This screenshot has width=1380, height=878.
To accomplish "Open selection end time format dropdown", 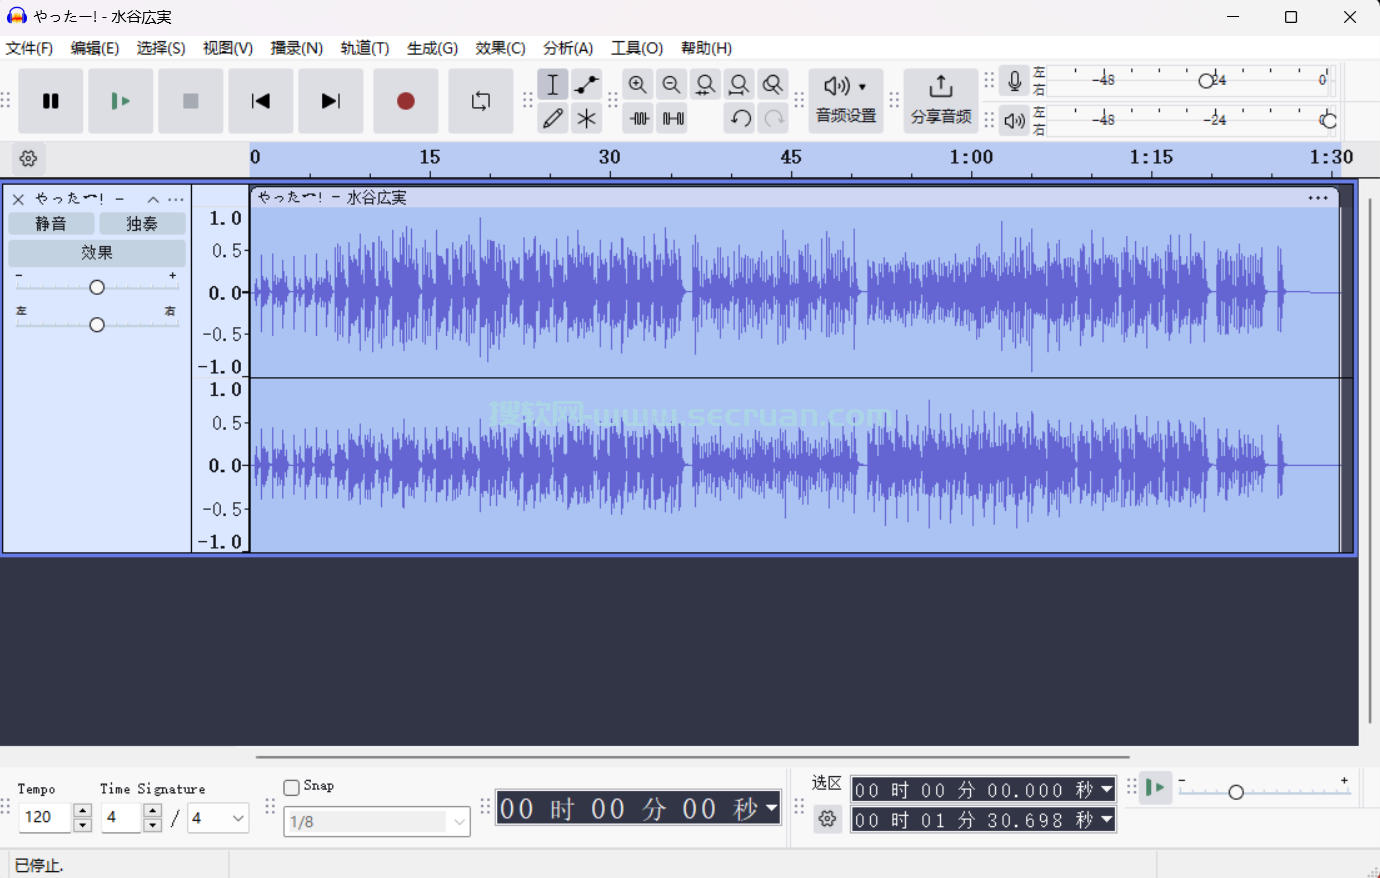I will [x=1107, y=820].
